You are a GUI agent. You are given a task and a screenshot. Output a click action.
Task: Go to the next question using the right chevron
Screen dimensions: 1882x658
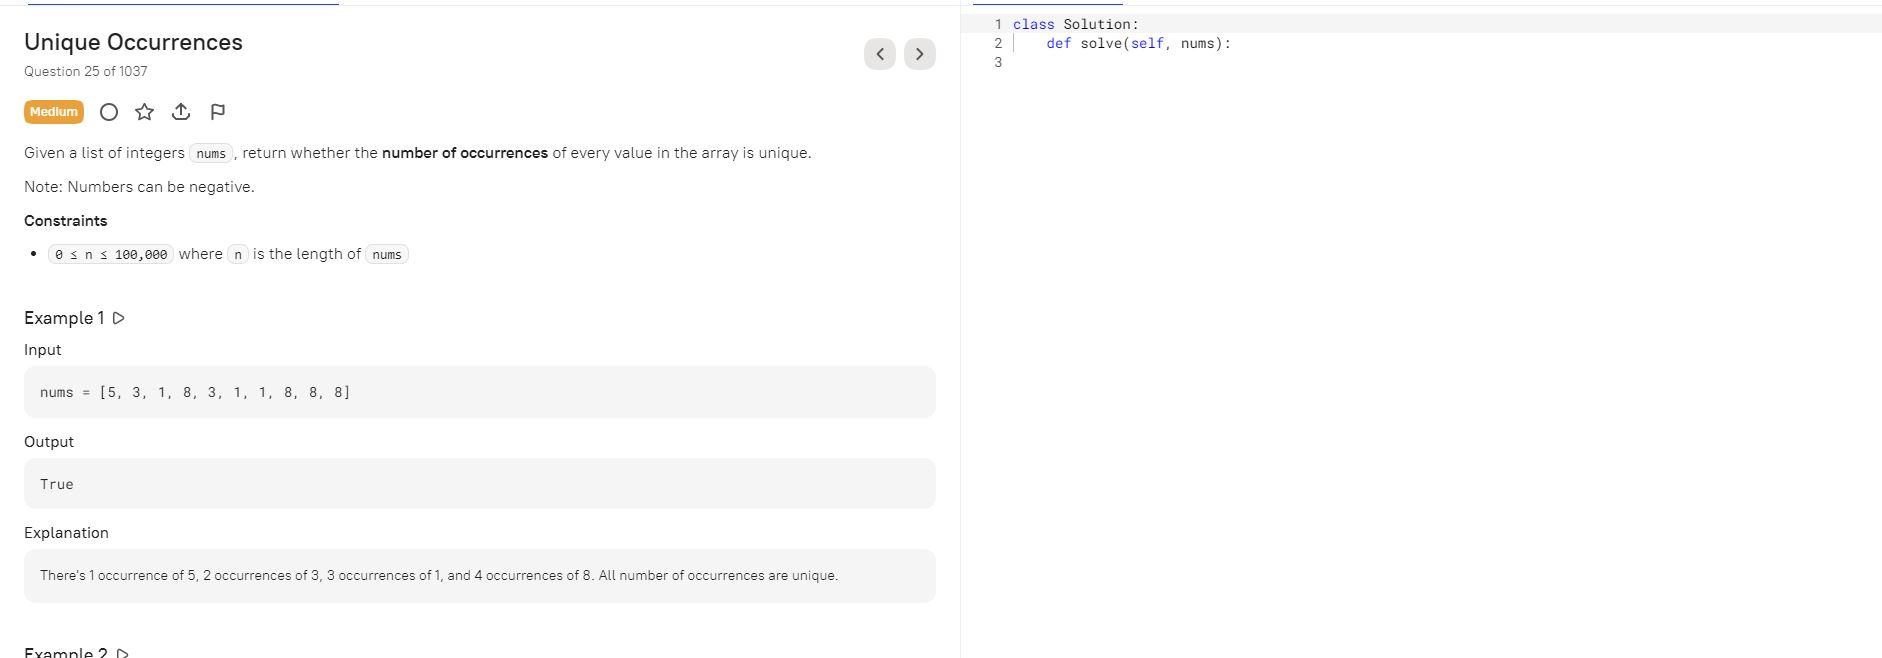(918, 53)
